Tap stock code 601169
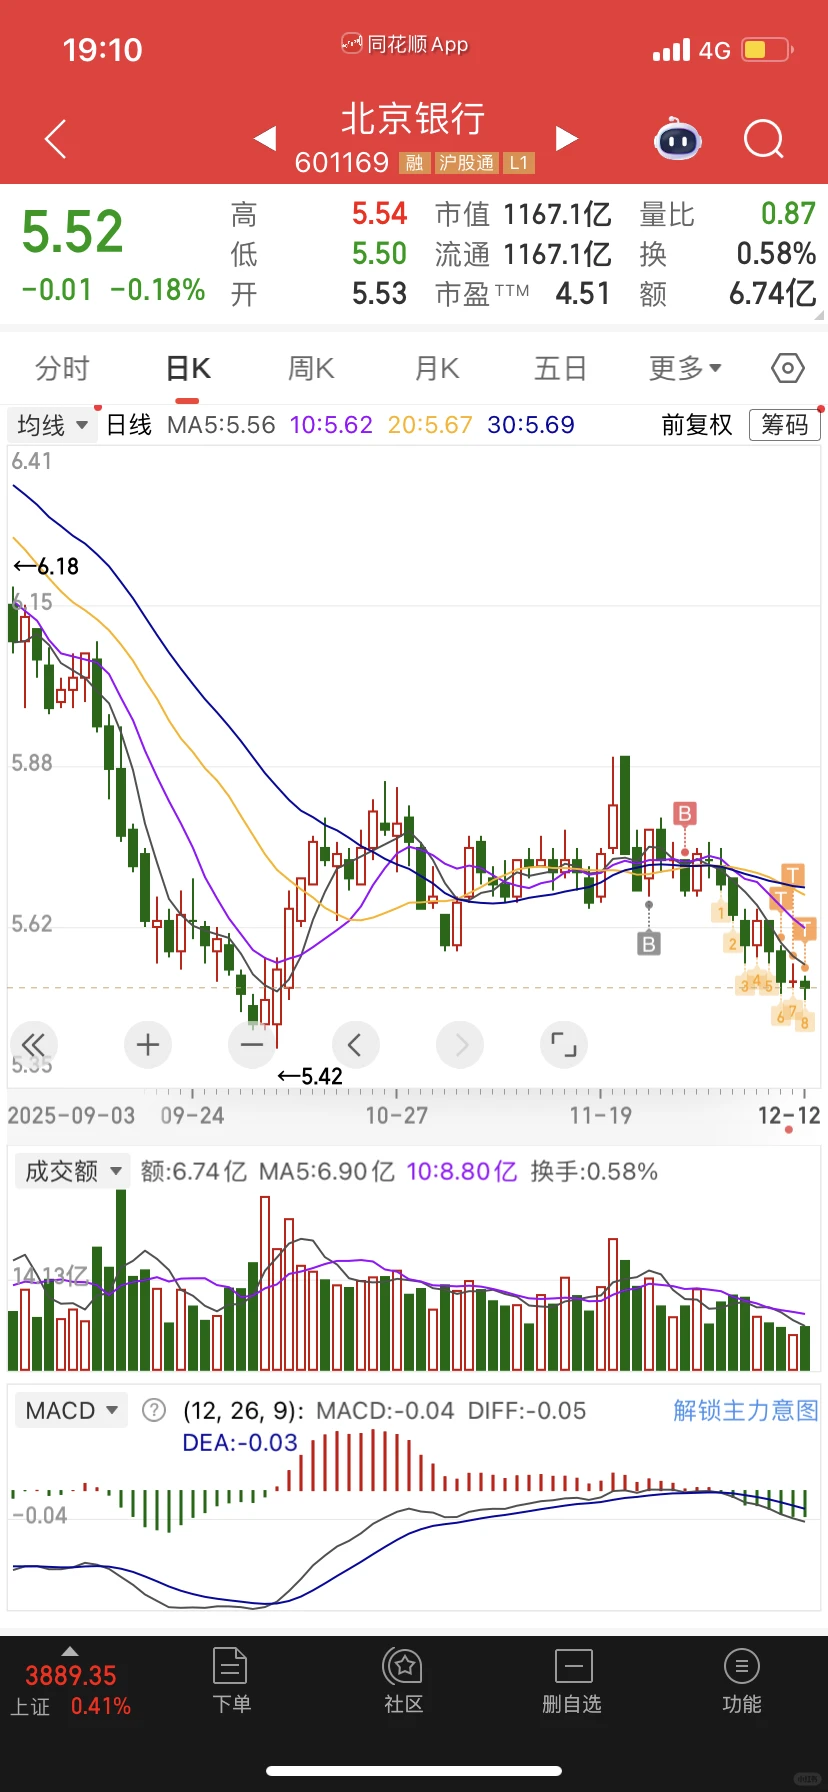 click(342, 162)
